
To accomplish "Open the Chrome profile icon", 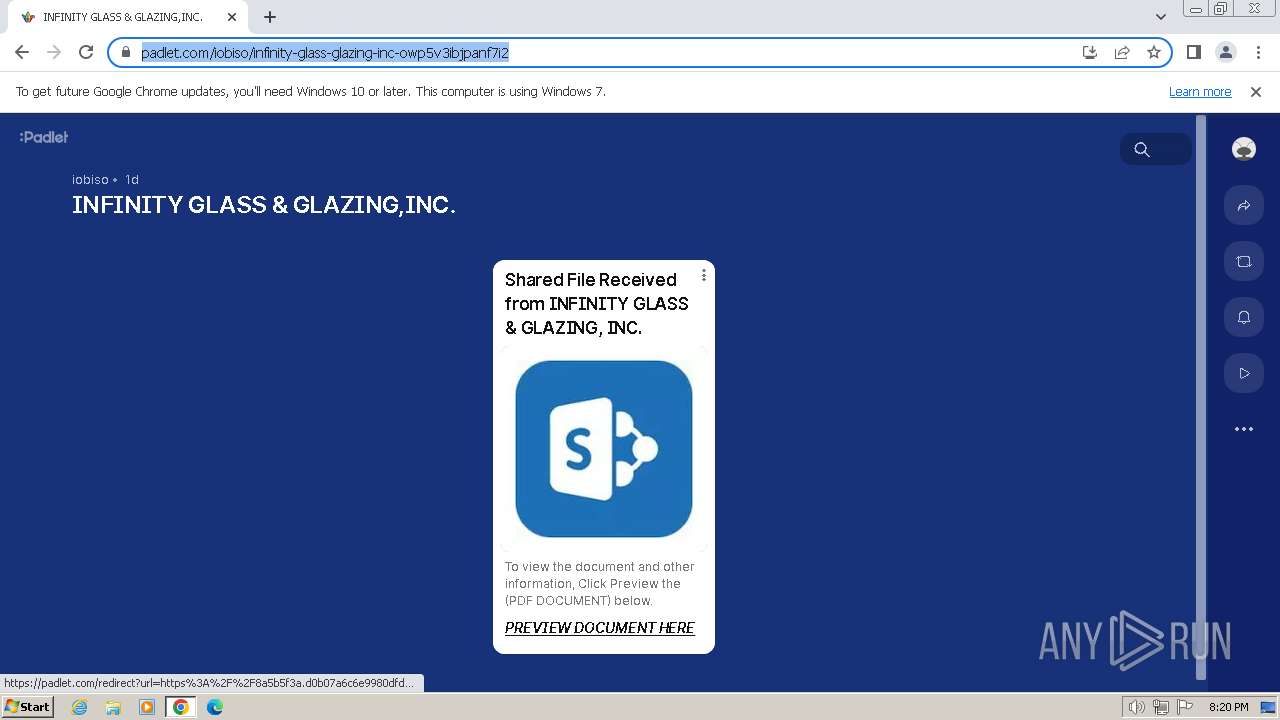I will 1225,52.
